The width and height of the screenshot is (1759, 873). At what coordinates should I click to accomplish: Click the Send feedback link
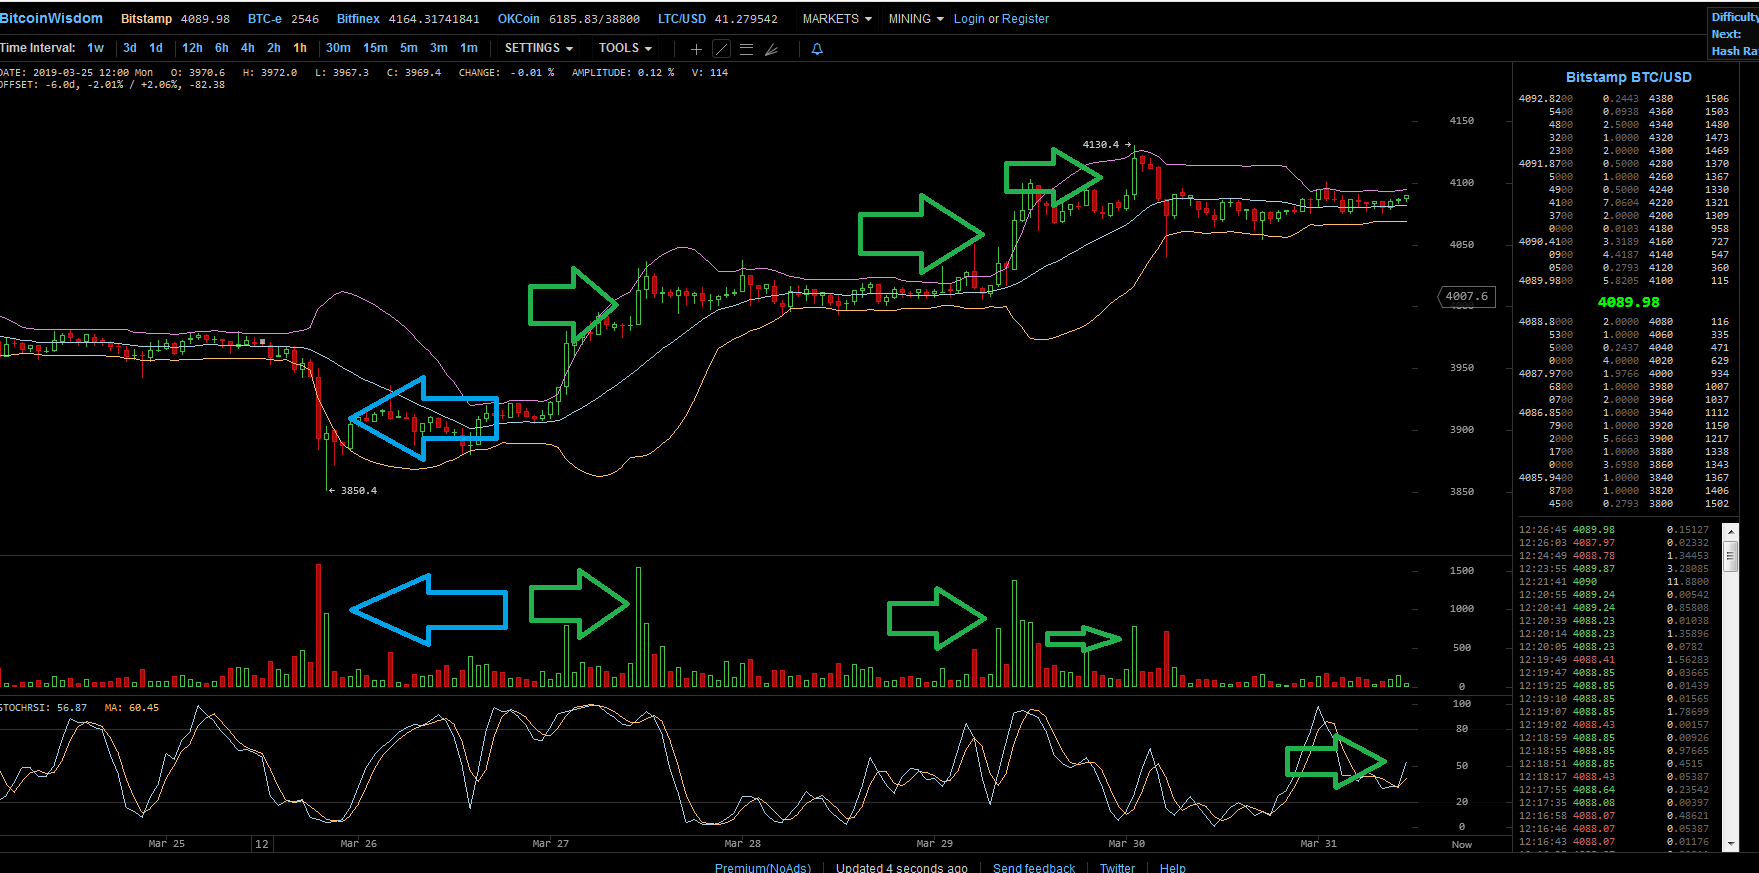[x=1034, y=867]
